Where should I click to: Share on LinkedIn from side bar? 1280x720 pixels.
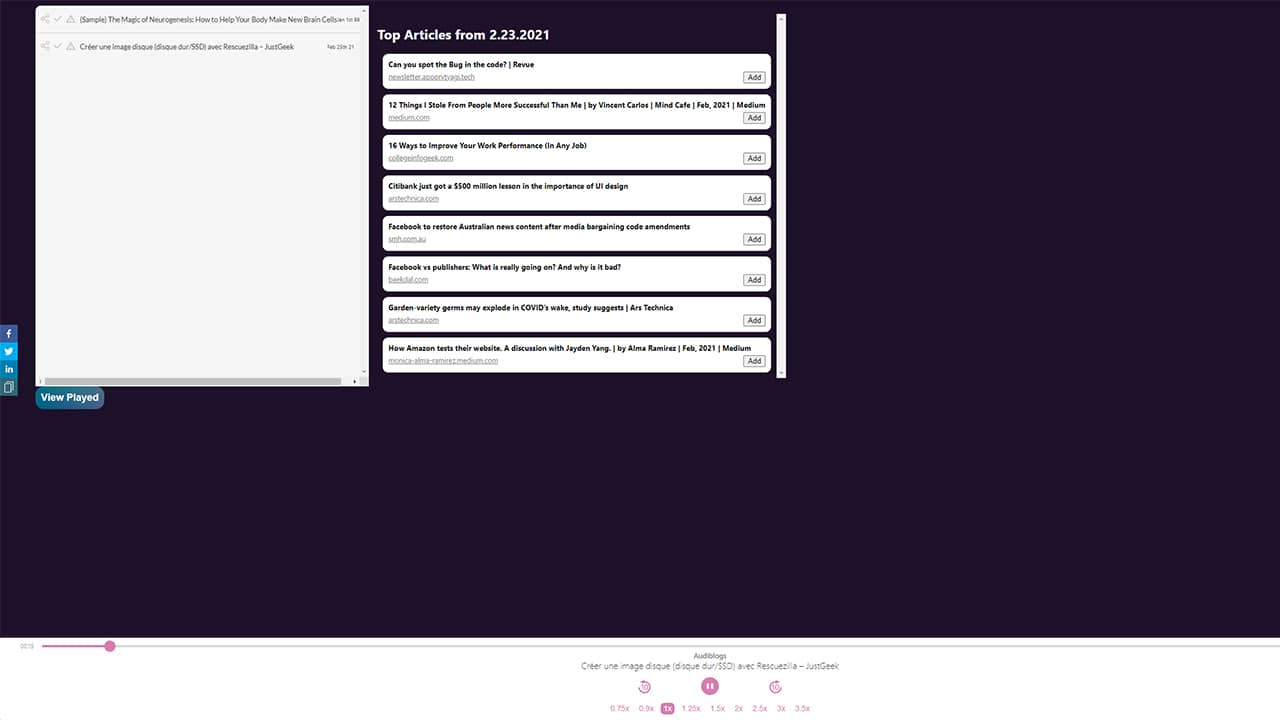pyautogui.click(x=9, y=369)
